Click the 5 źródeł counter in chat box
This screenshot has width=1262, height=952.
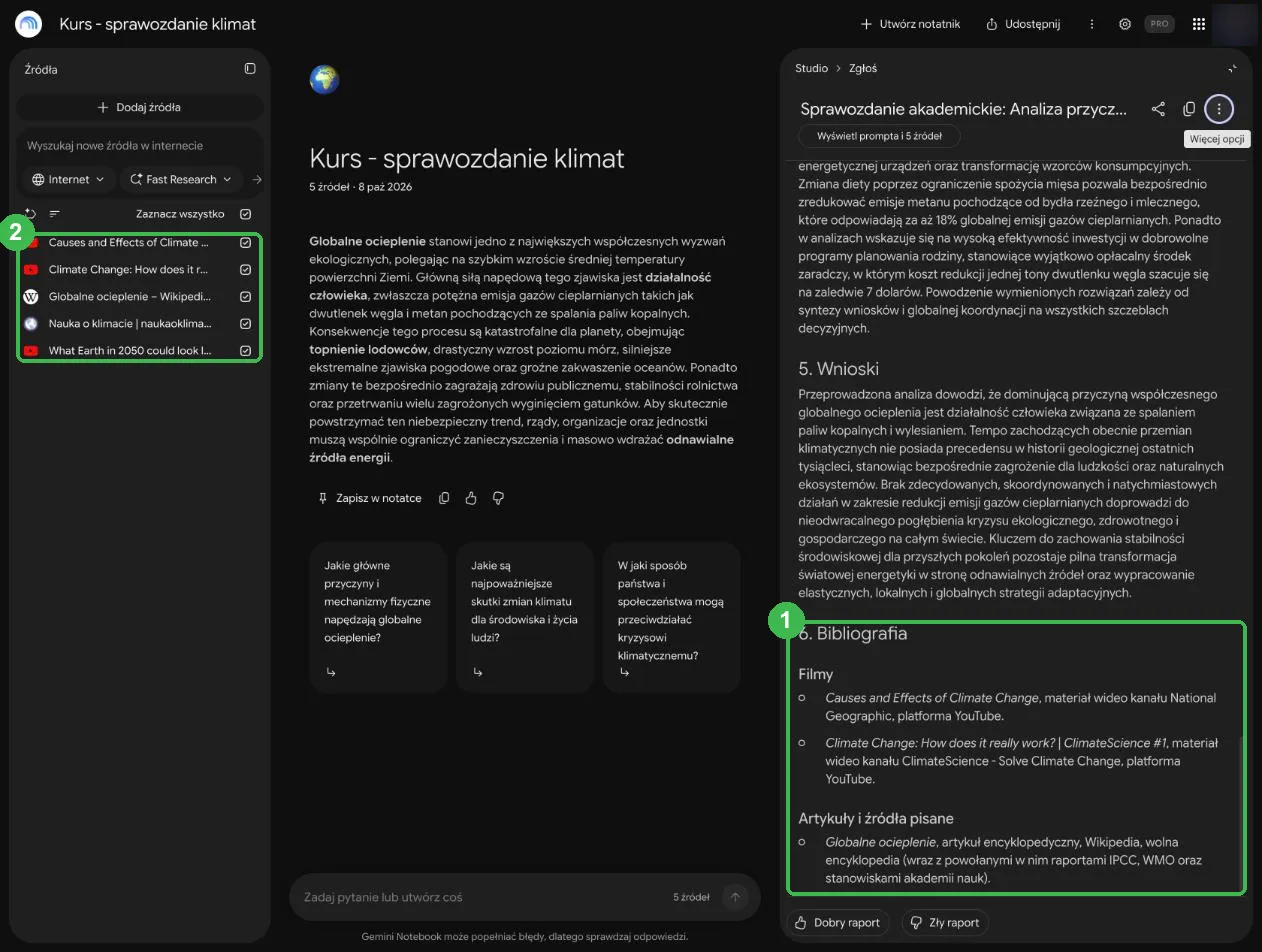click(691, 897)
